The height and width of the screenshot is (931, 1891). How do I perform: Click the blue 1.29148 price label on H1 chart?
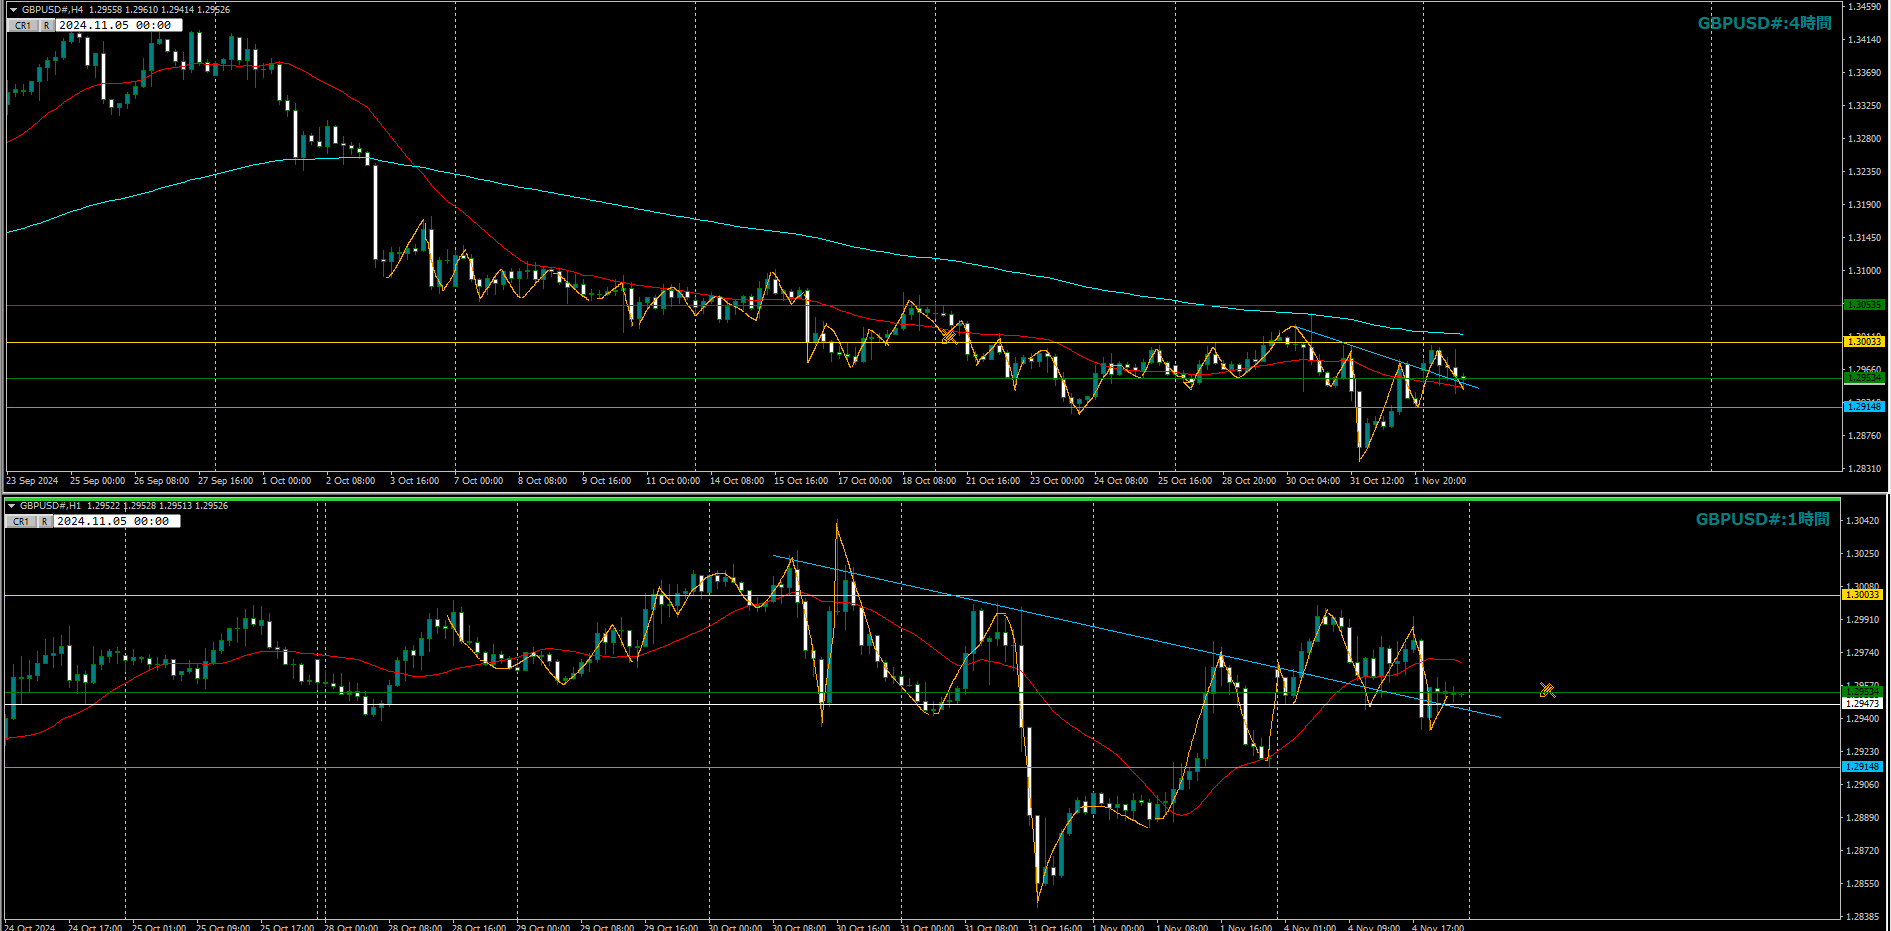[1863, 767]
